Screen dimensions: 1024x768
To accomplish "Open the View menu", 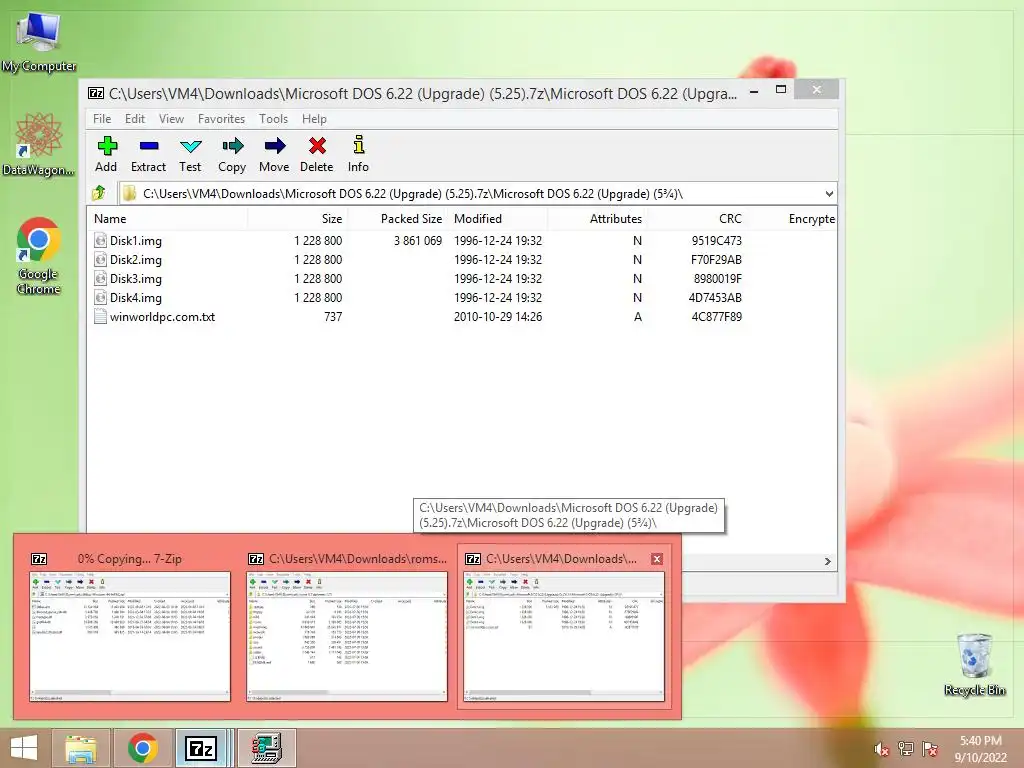I will coord(171,119).
